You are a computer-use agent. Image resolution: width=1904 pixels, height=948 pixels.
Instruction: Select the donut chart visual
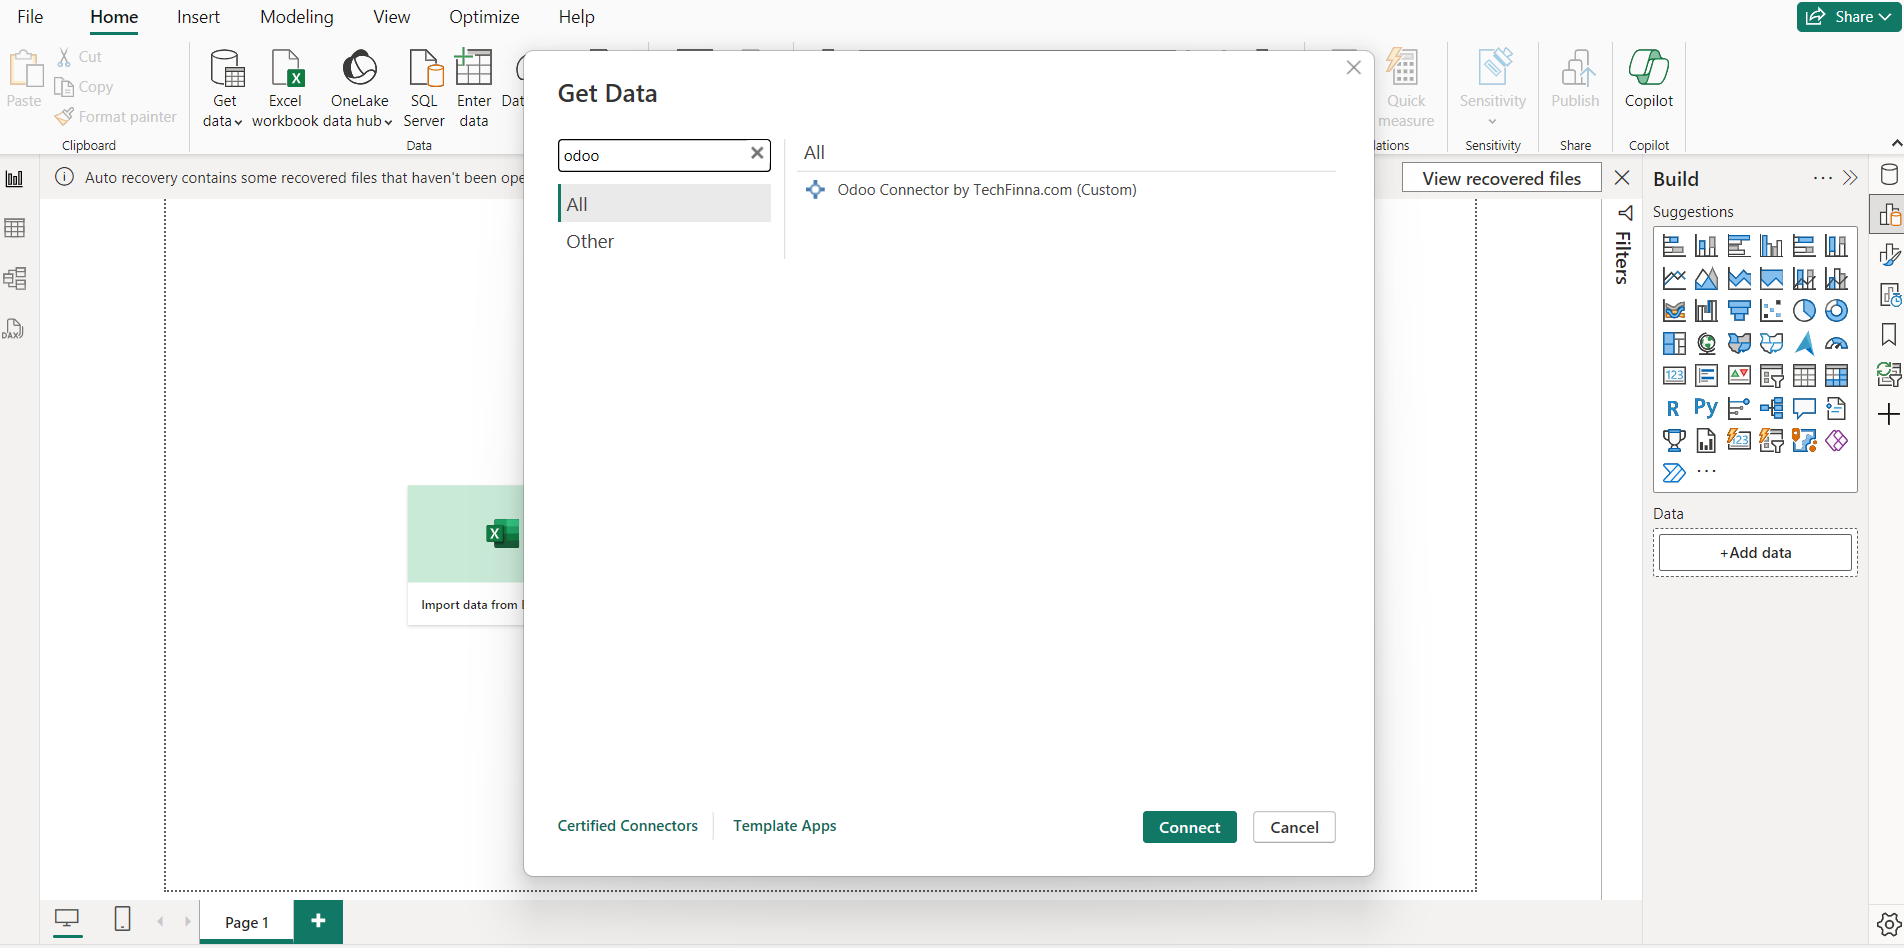1837,311
